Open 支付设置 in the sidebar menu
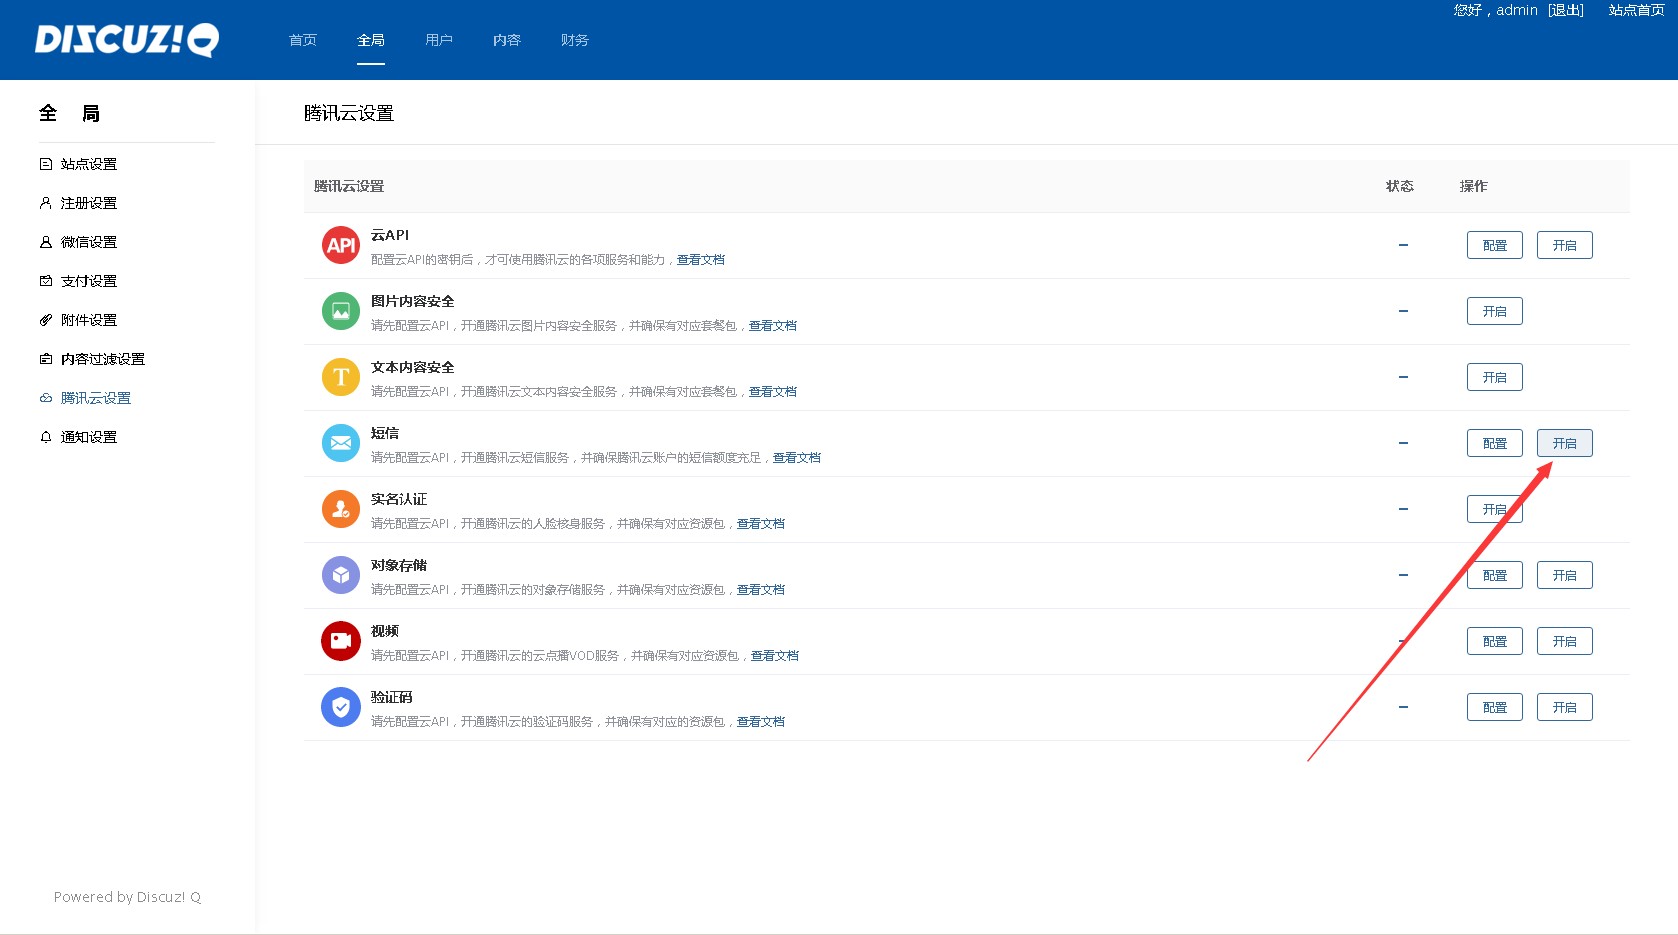 click(89, 281)
